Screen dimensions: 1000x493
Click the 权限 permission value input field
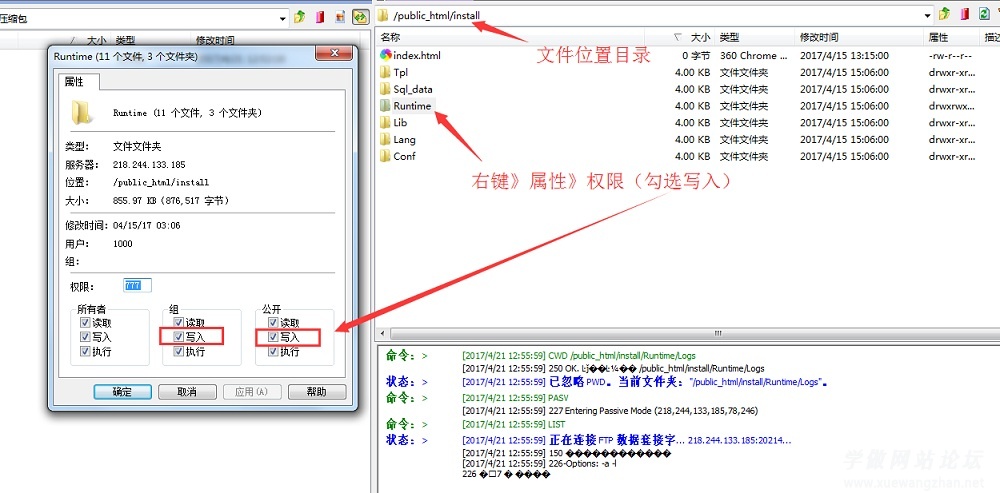click(x=137, y=286)
